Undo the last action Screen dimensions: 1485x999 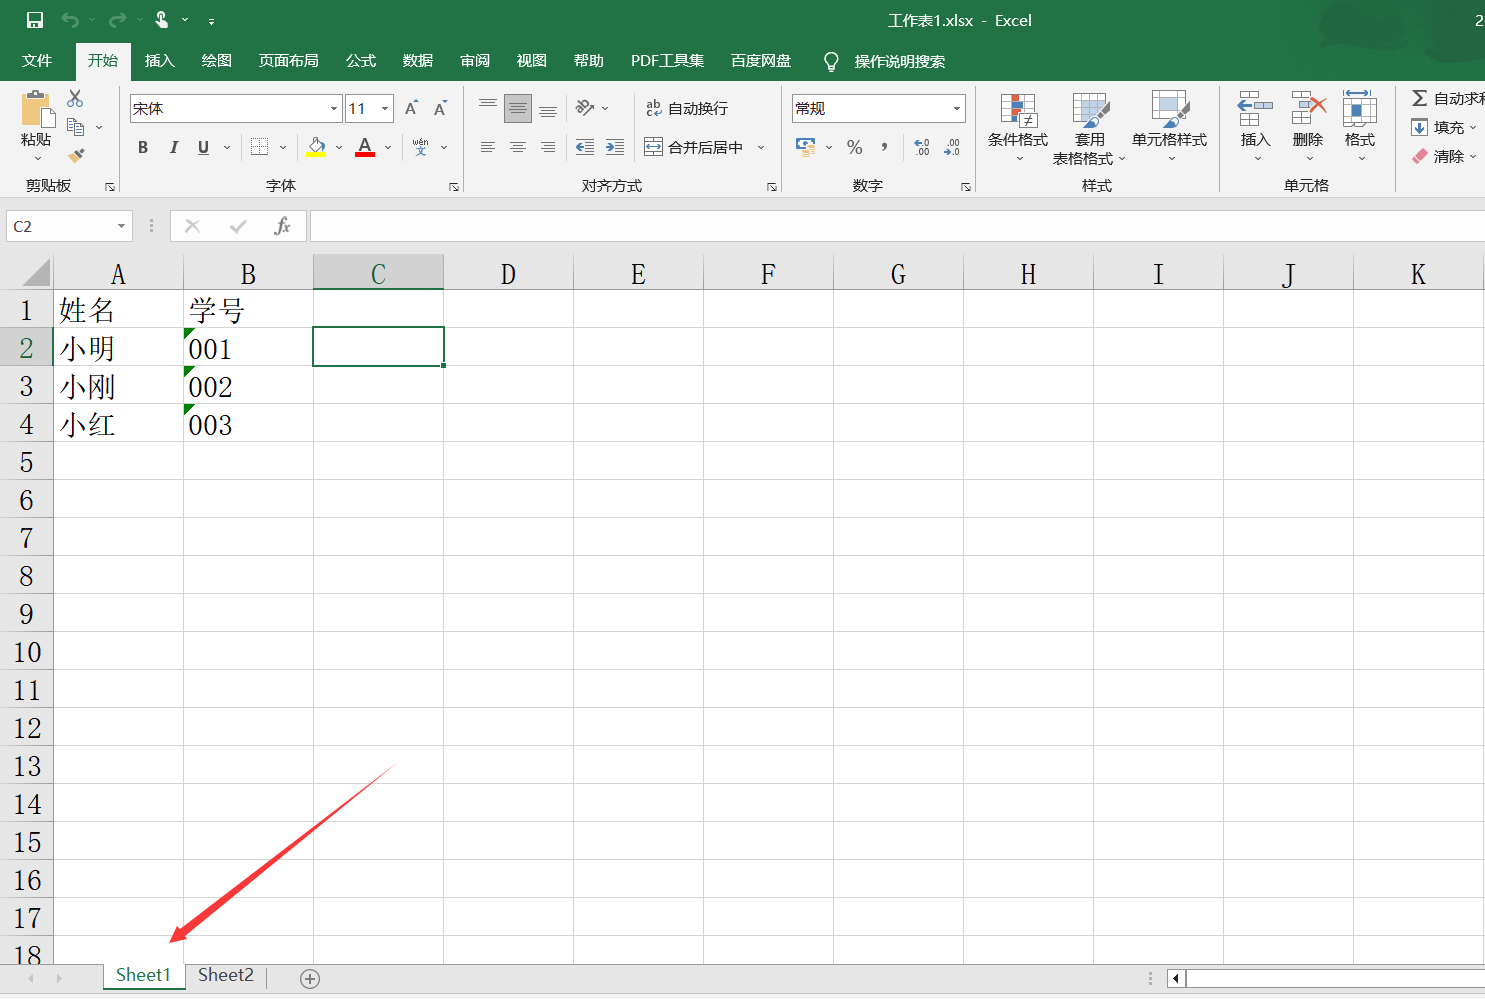[x=70, y=20]
